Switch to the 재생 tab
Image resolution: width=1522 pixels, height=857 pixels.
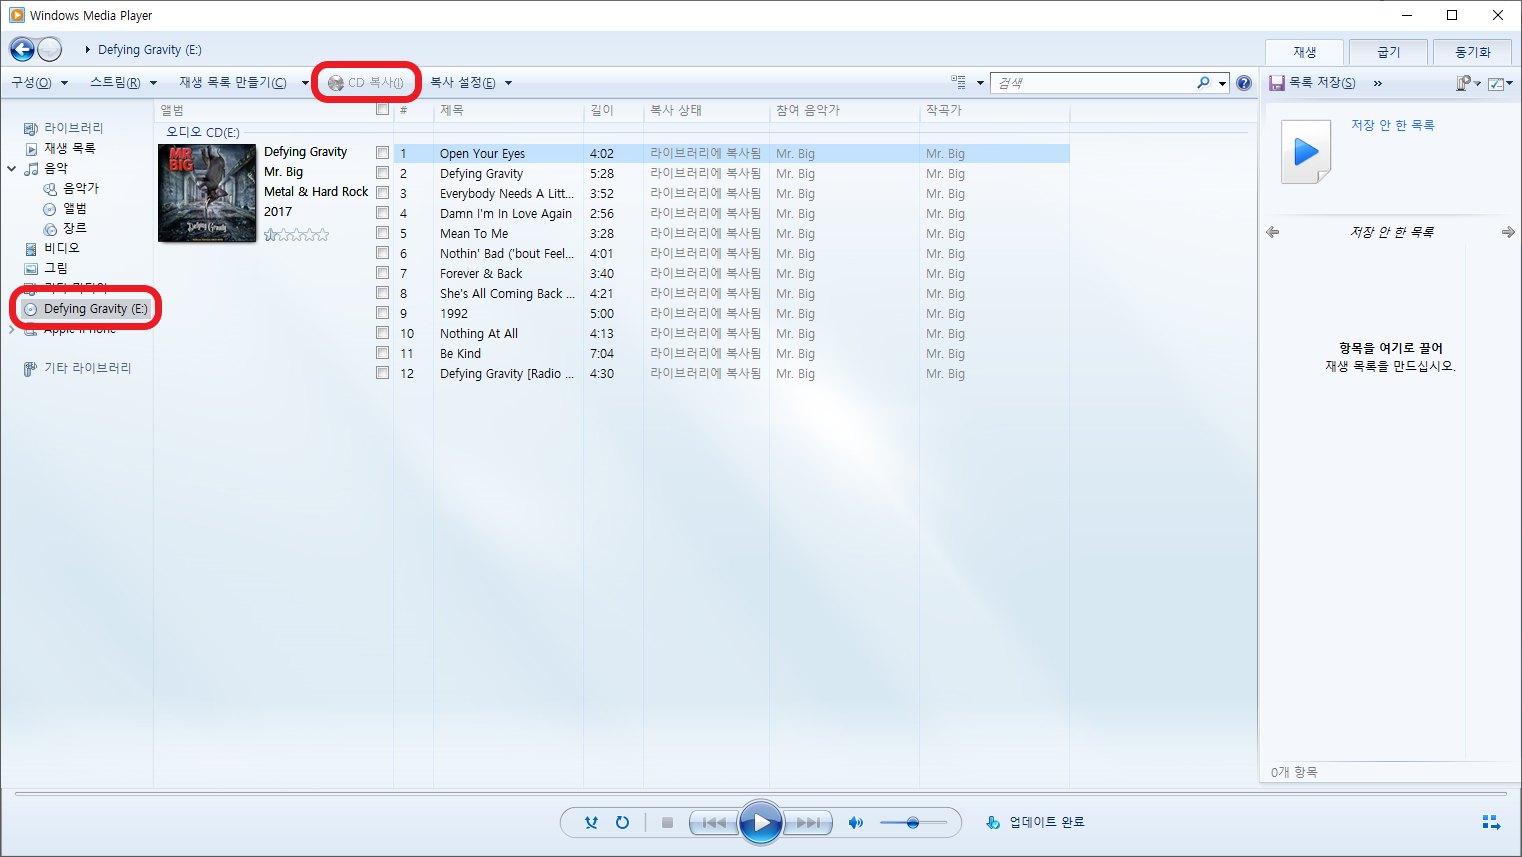(1305, 52)
